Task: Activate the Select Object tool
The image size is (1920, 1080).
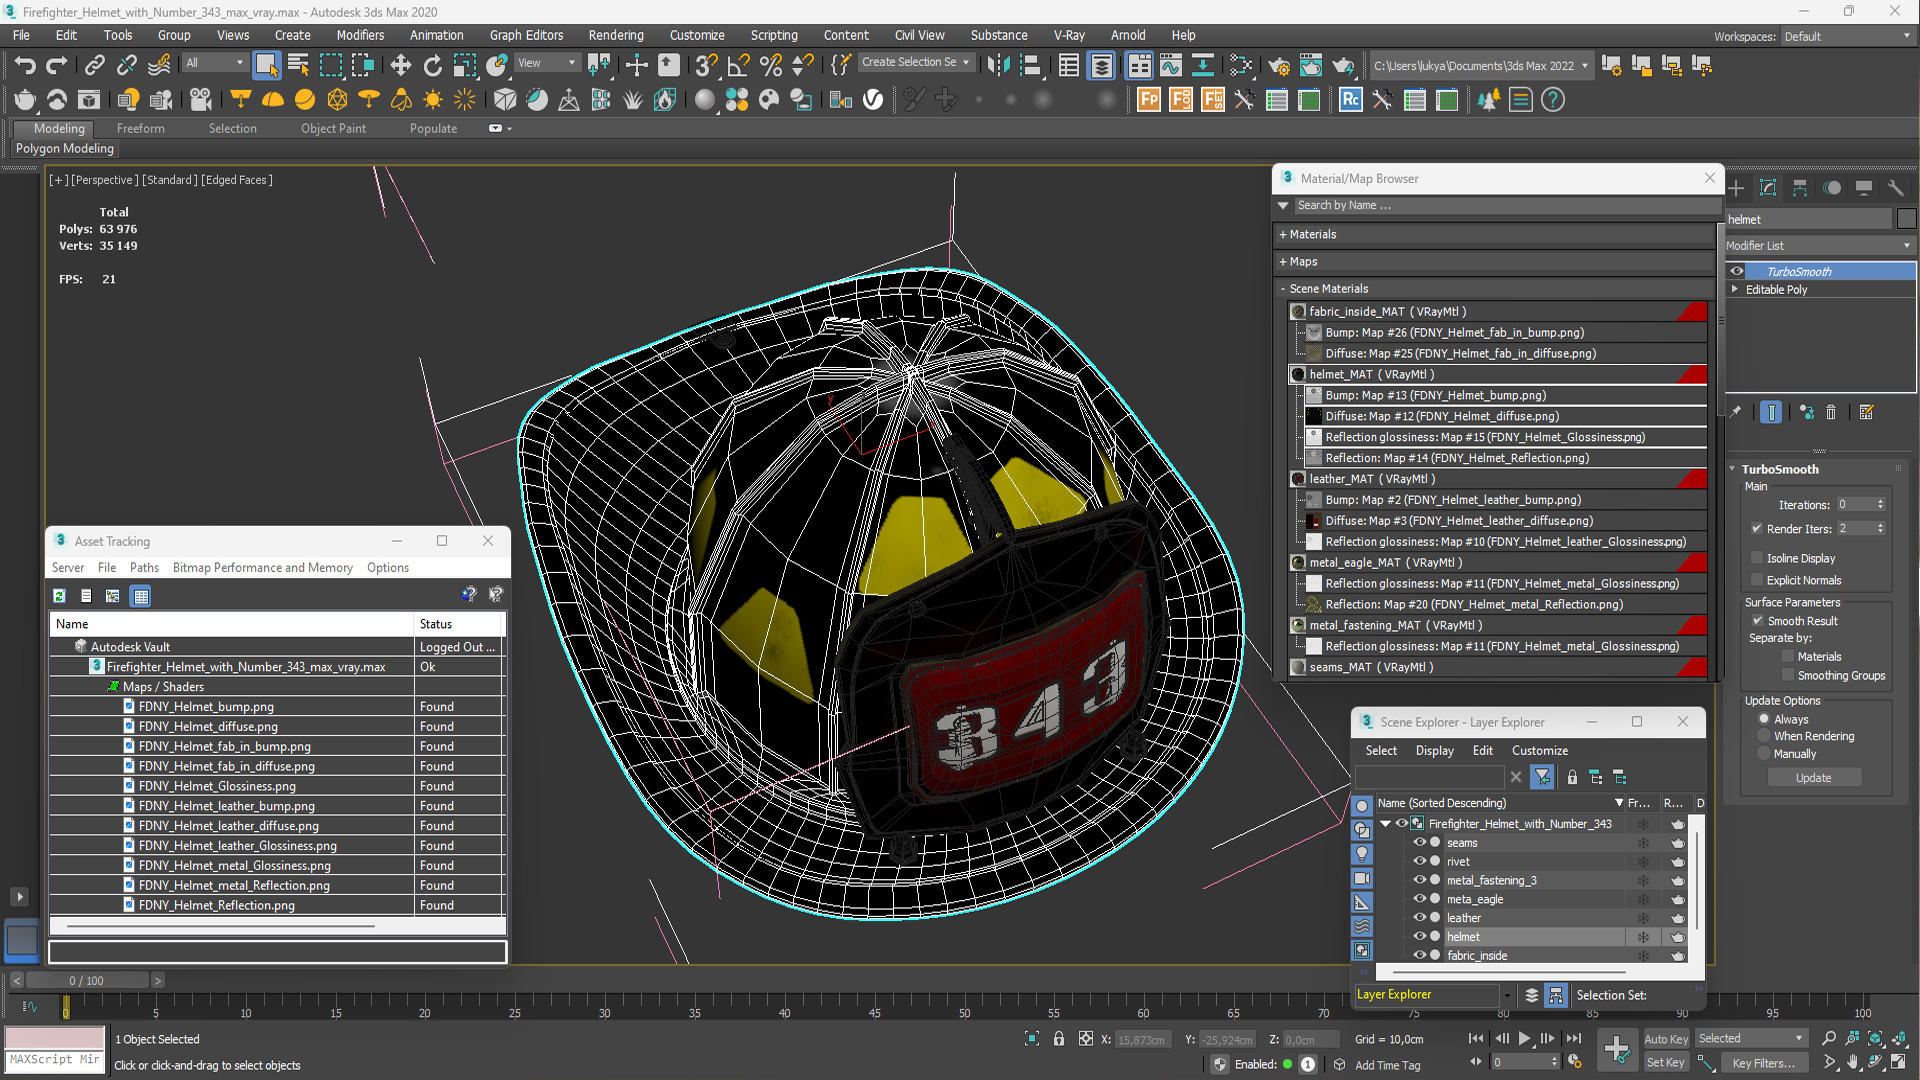Action: [x=266, y=66]
